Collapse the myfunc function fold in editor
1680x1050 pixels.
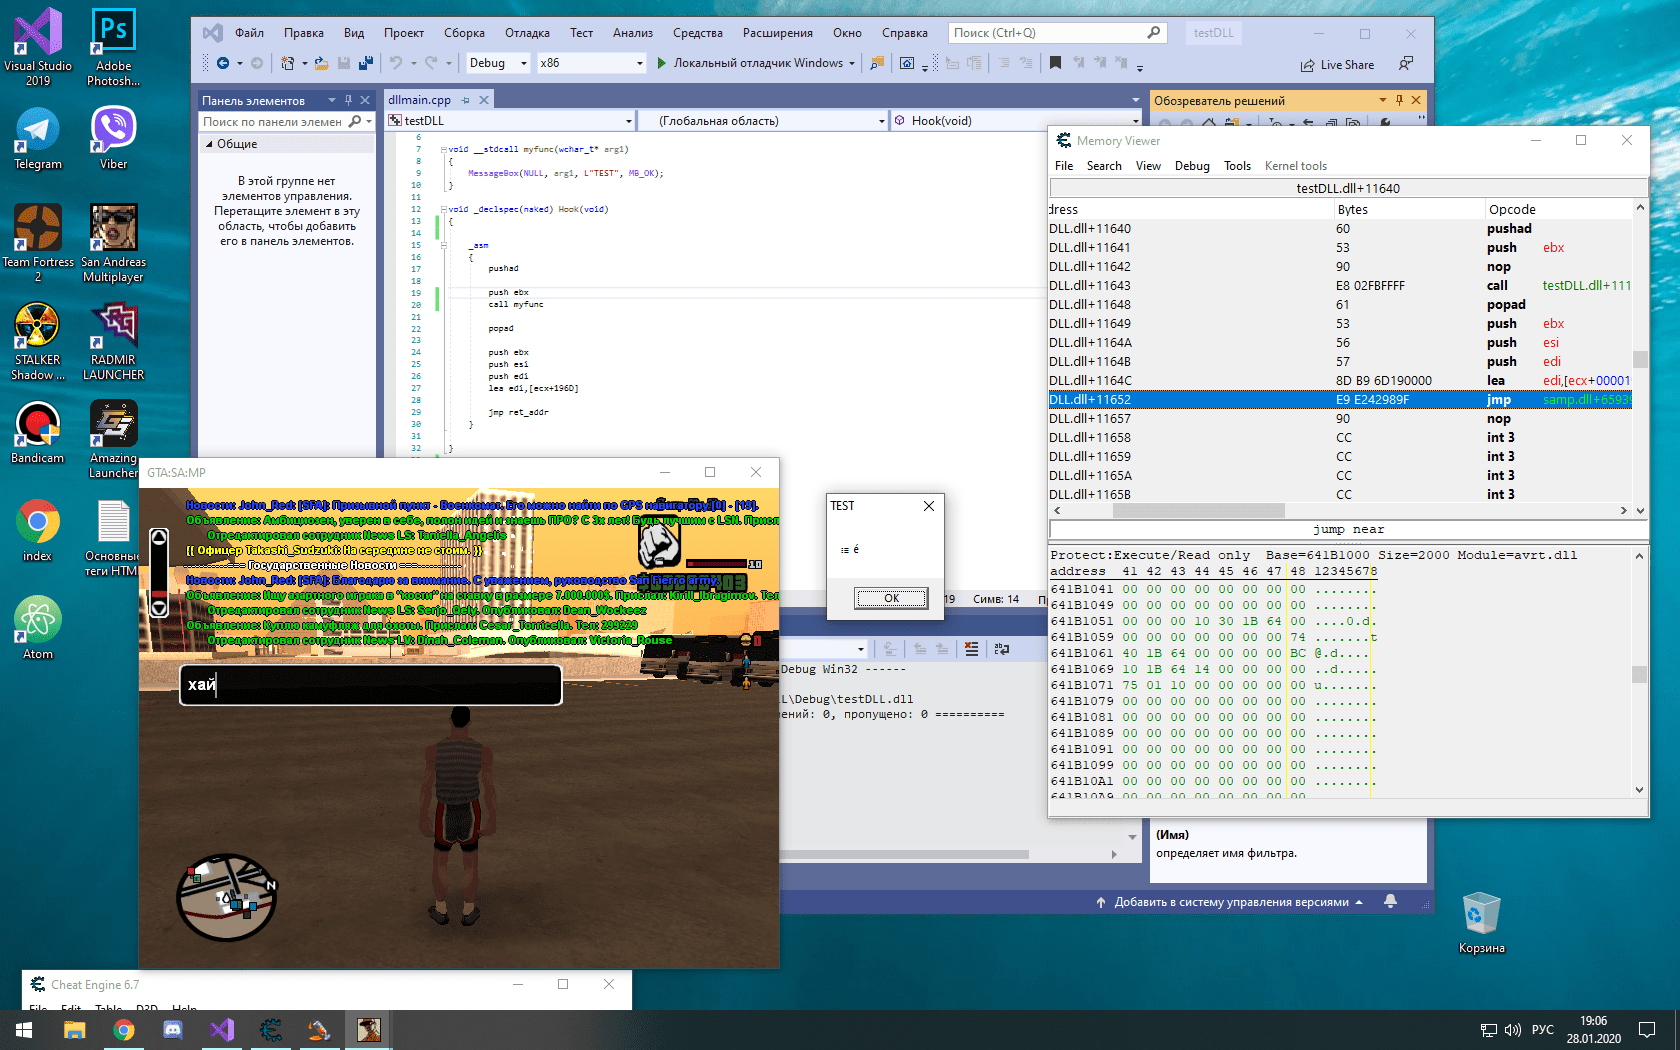pos(443,149)
